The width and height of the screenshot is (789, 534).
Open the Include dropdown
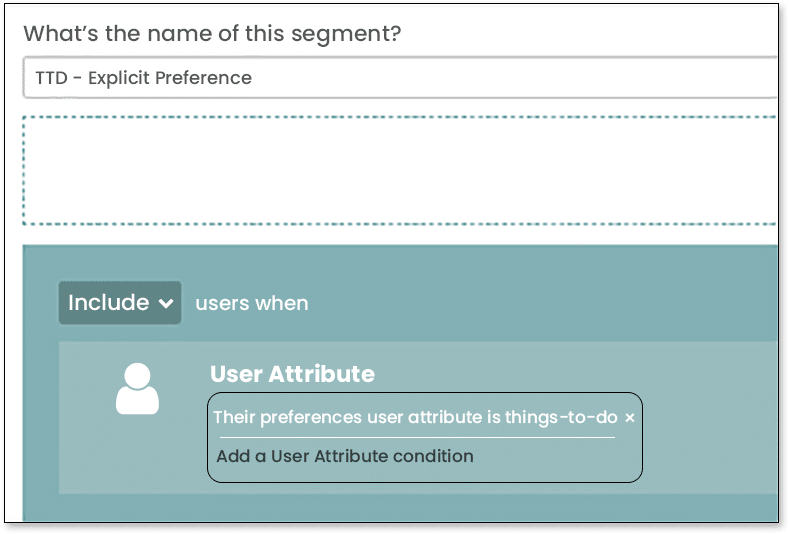point(120,303)
